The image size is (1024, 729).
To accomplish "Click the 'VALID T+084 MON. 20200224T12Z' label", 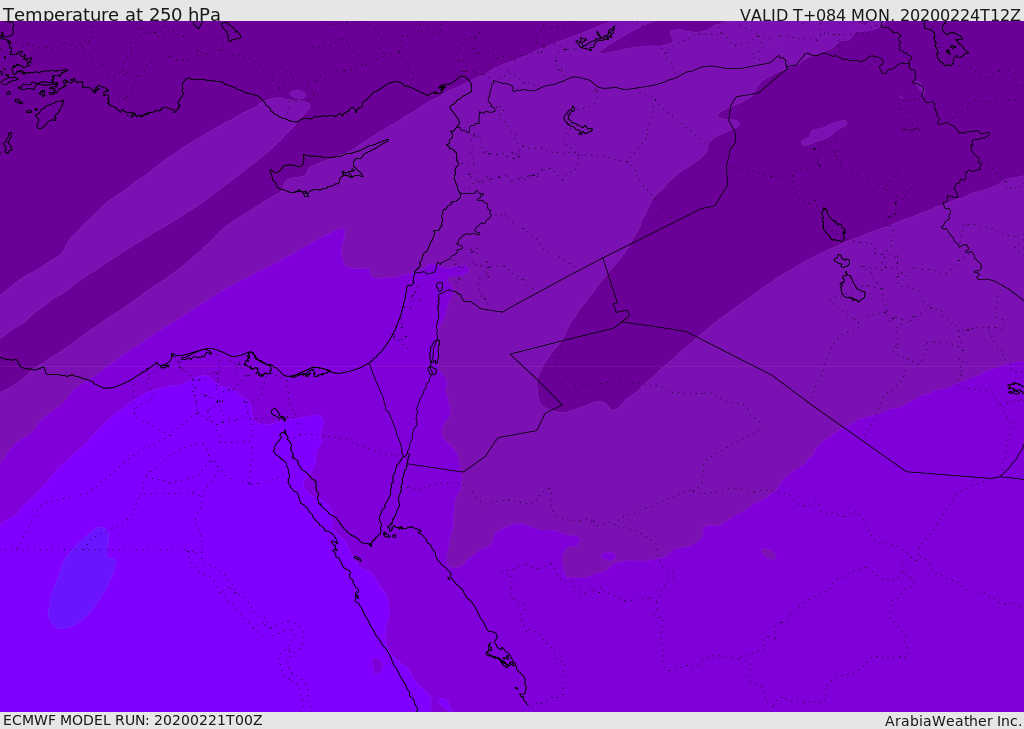I will click(x=880, y=14).
